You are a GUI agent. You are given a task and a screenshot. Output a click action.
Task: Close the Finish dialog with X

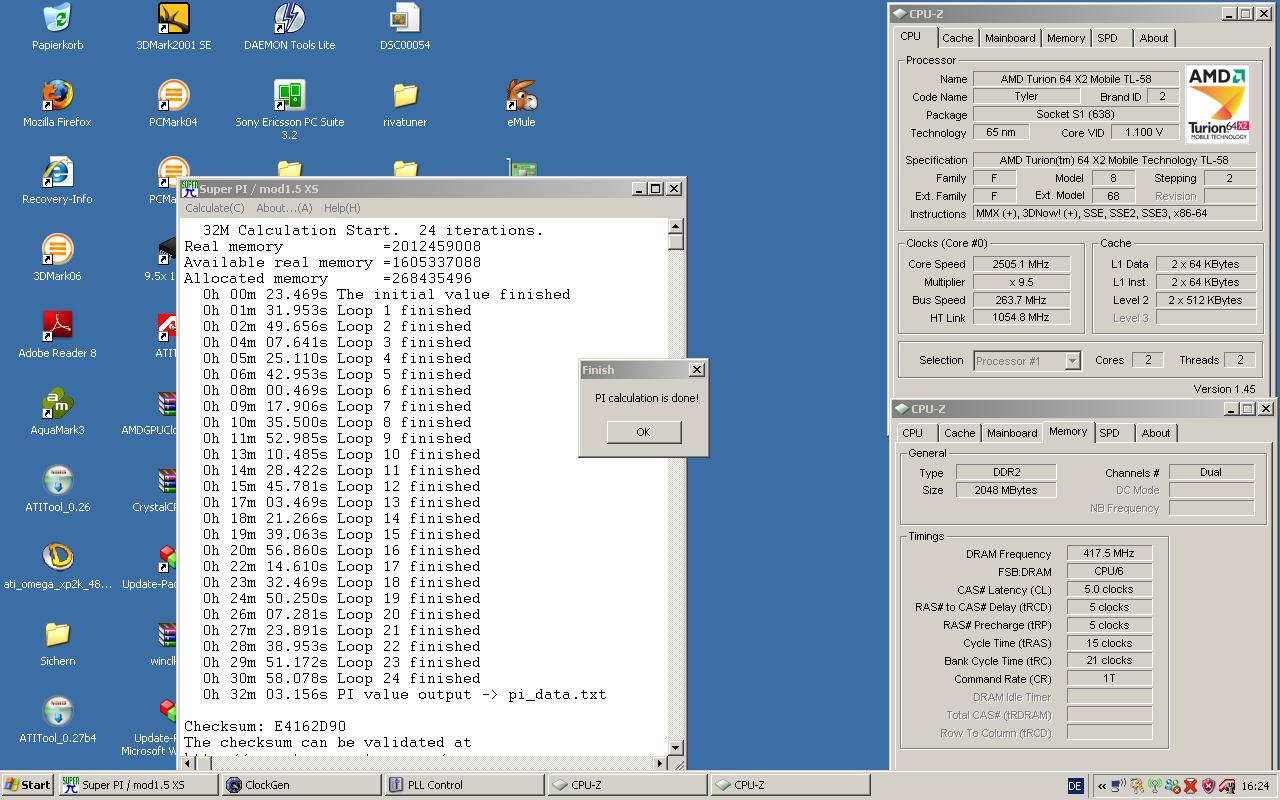tap(696, 369)
